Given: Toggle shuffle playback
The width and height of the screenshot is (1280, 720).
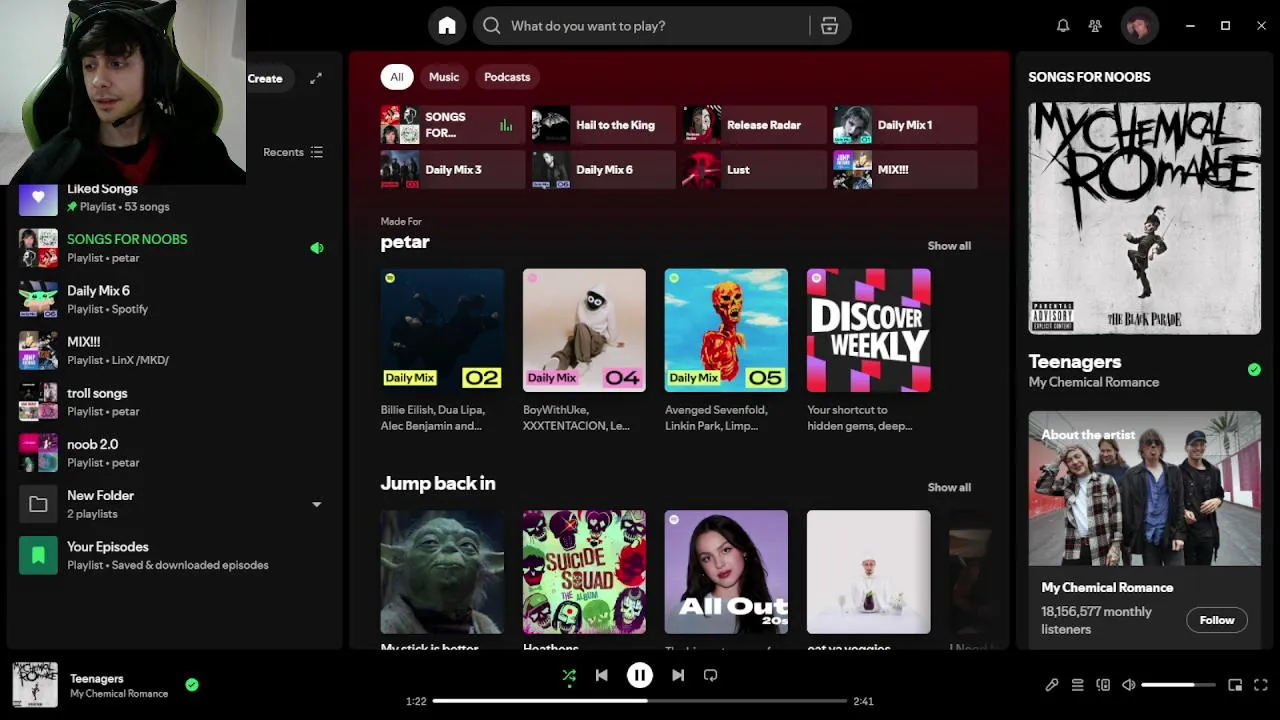Looking at the screenshot, I should pos(569,676).
